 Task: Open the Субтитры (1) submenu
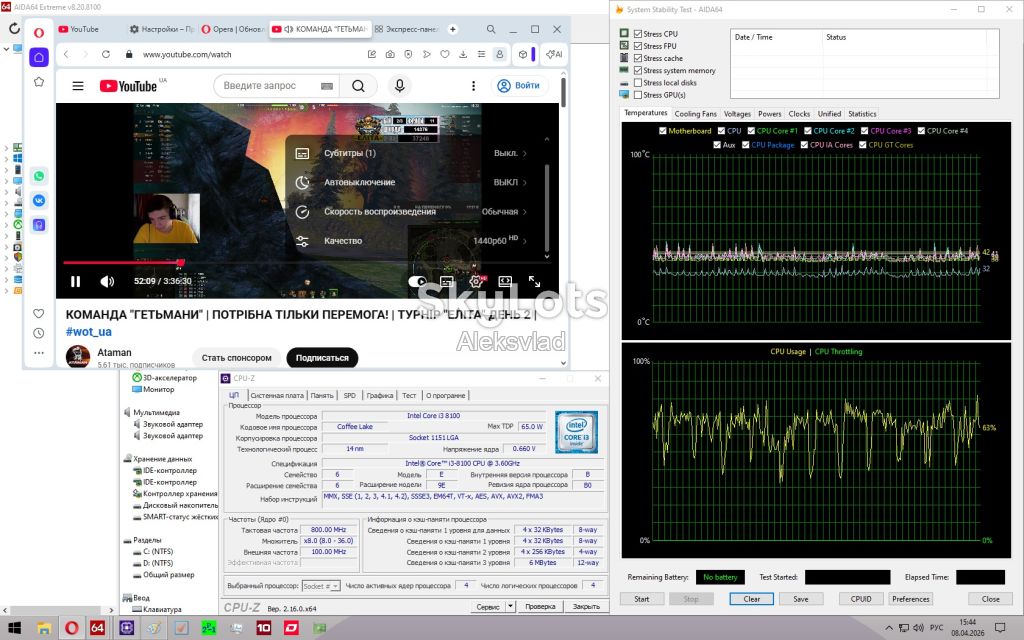tap(411, 153)
